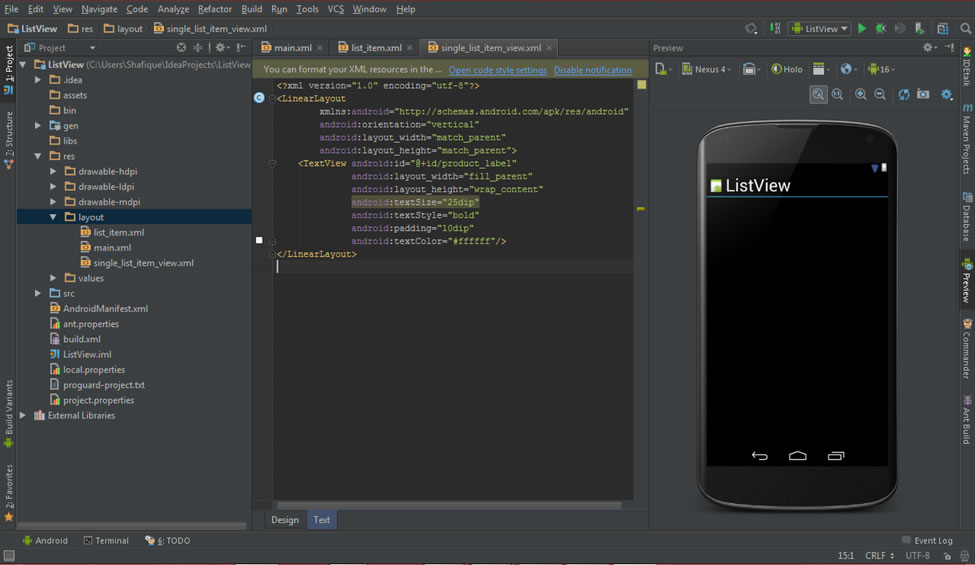
Task: Toggle the Maven Projects side panel
Action: [967, 139]
